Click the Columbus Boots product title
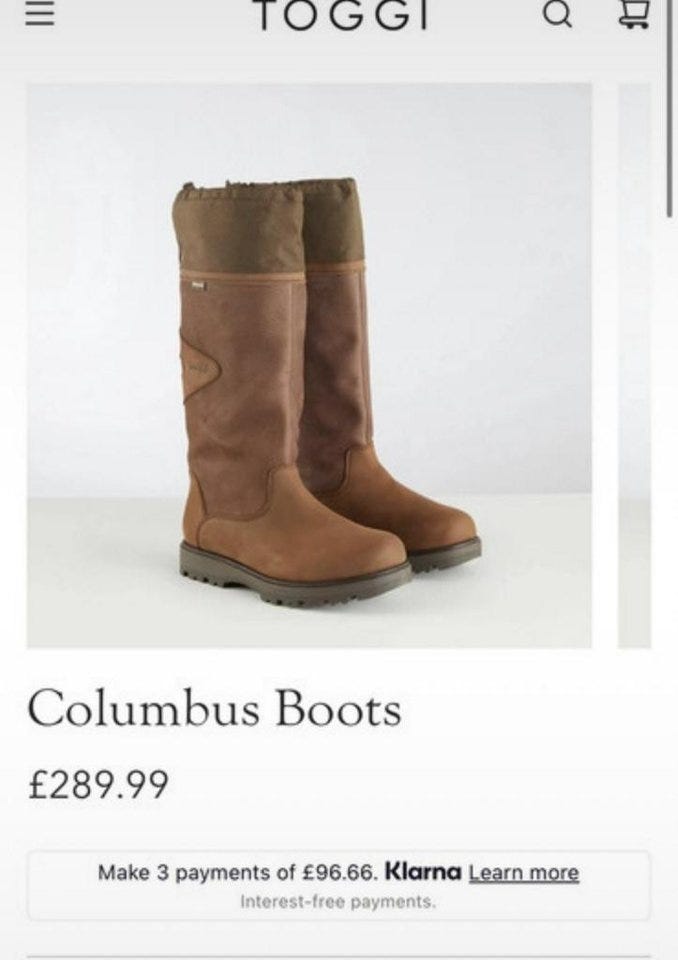Image resolution: width=678 pixels, height=960 pixels. point(214,708)
